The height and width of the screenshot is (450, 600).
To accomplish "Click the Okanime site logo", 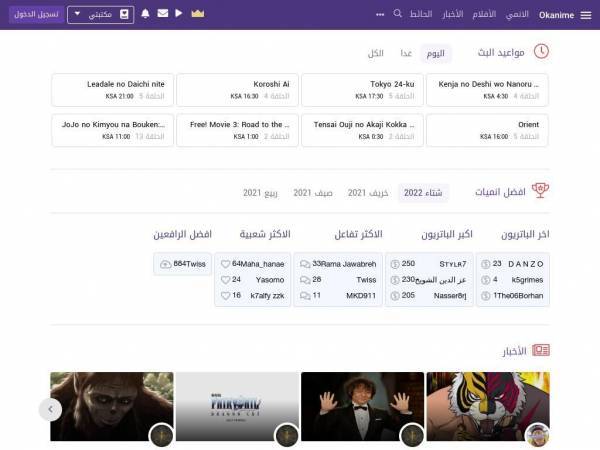I will click(x=556, y=15).
